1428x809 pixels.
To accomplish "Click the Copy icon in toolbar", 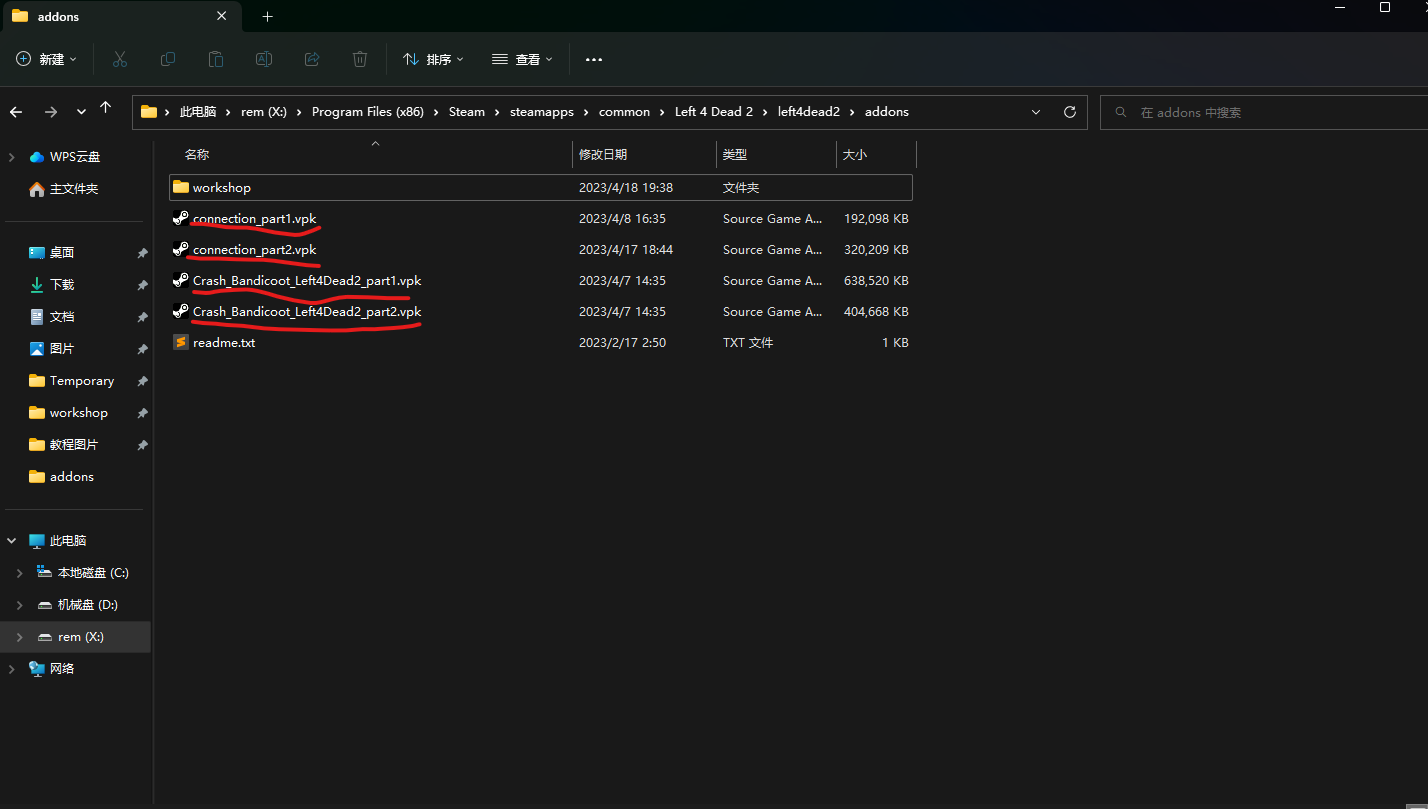I will click(x=168, y=60).
